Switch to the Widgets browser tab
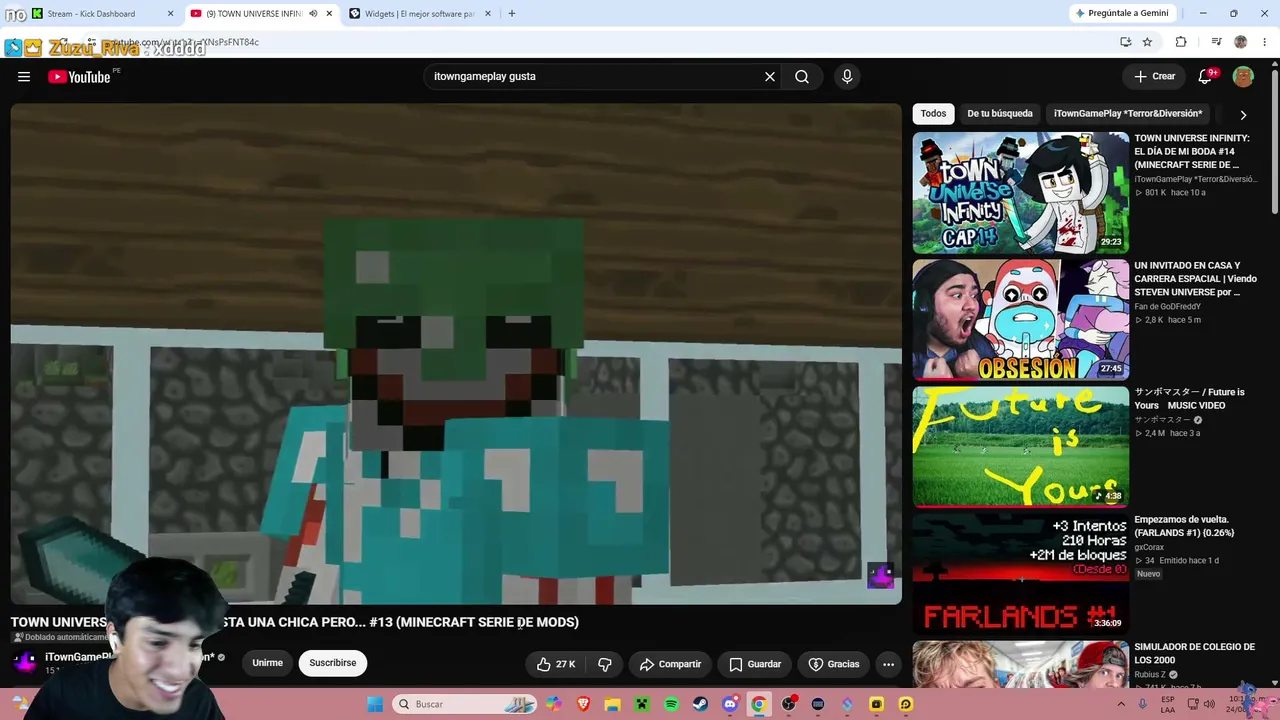This screenshot has height=720, width=1280. pos(420,14)
